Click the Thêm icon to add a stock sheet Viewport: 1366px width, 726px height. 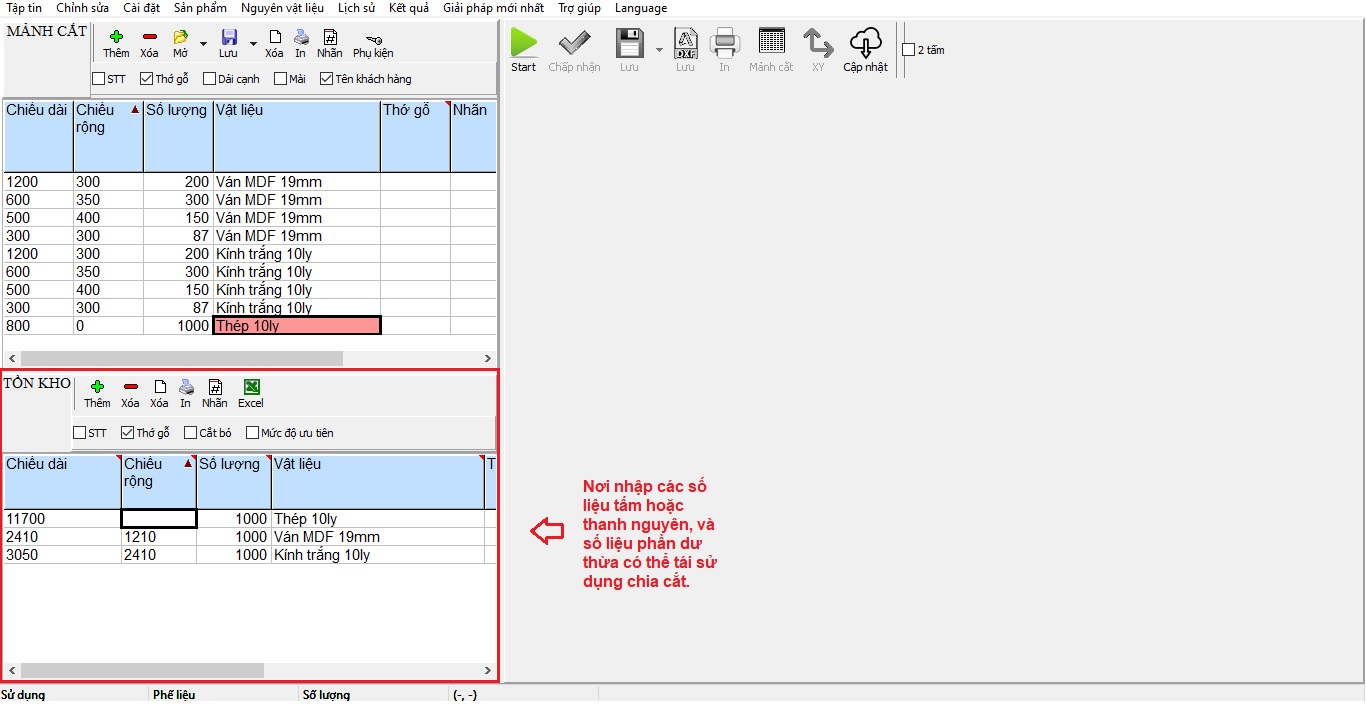97,390
